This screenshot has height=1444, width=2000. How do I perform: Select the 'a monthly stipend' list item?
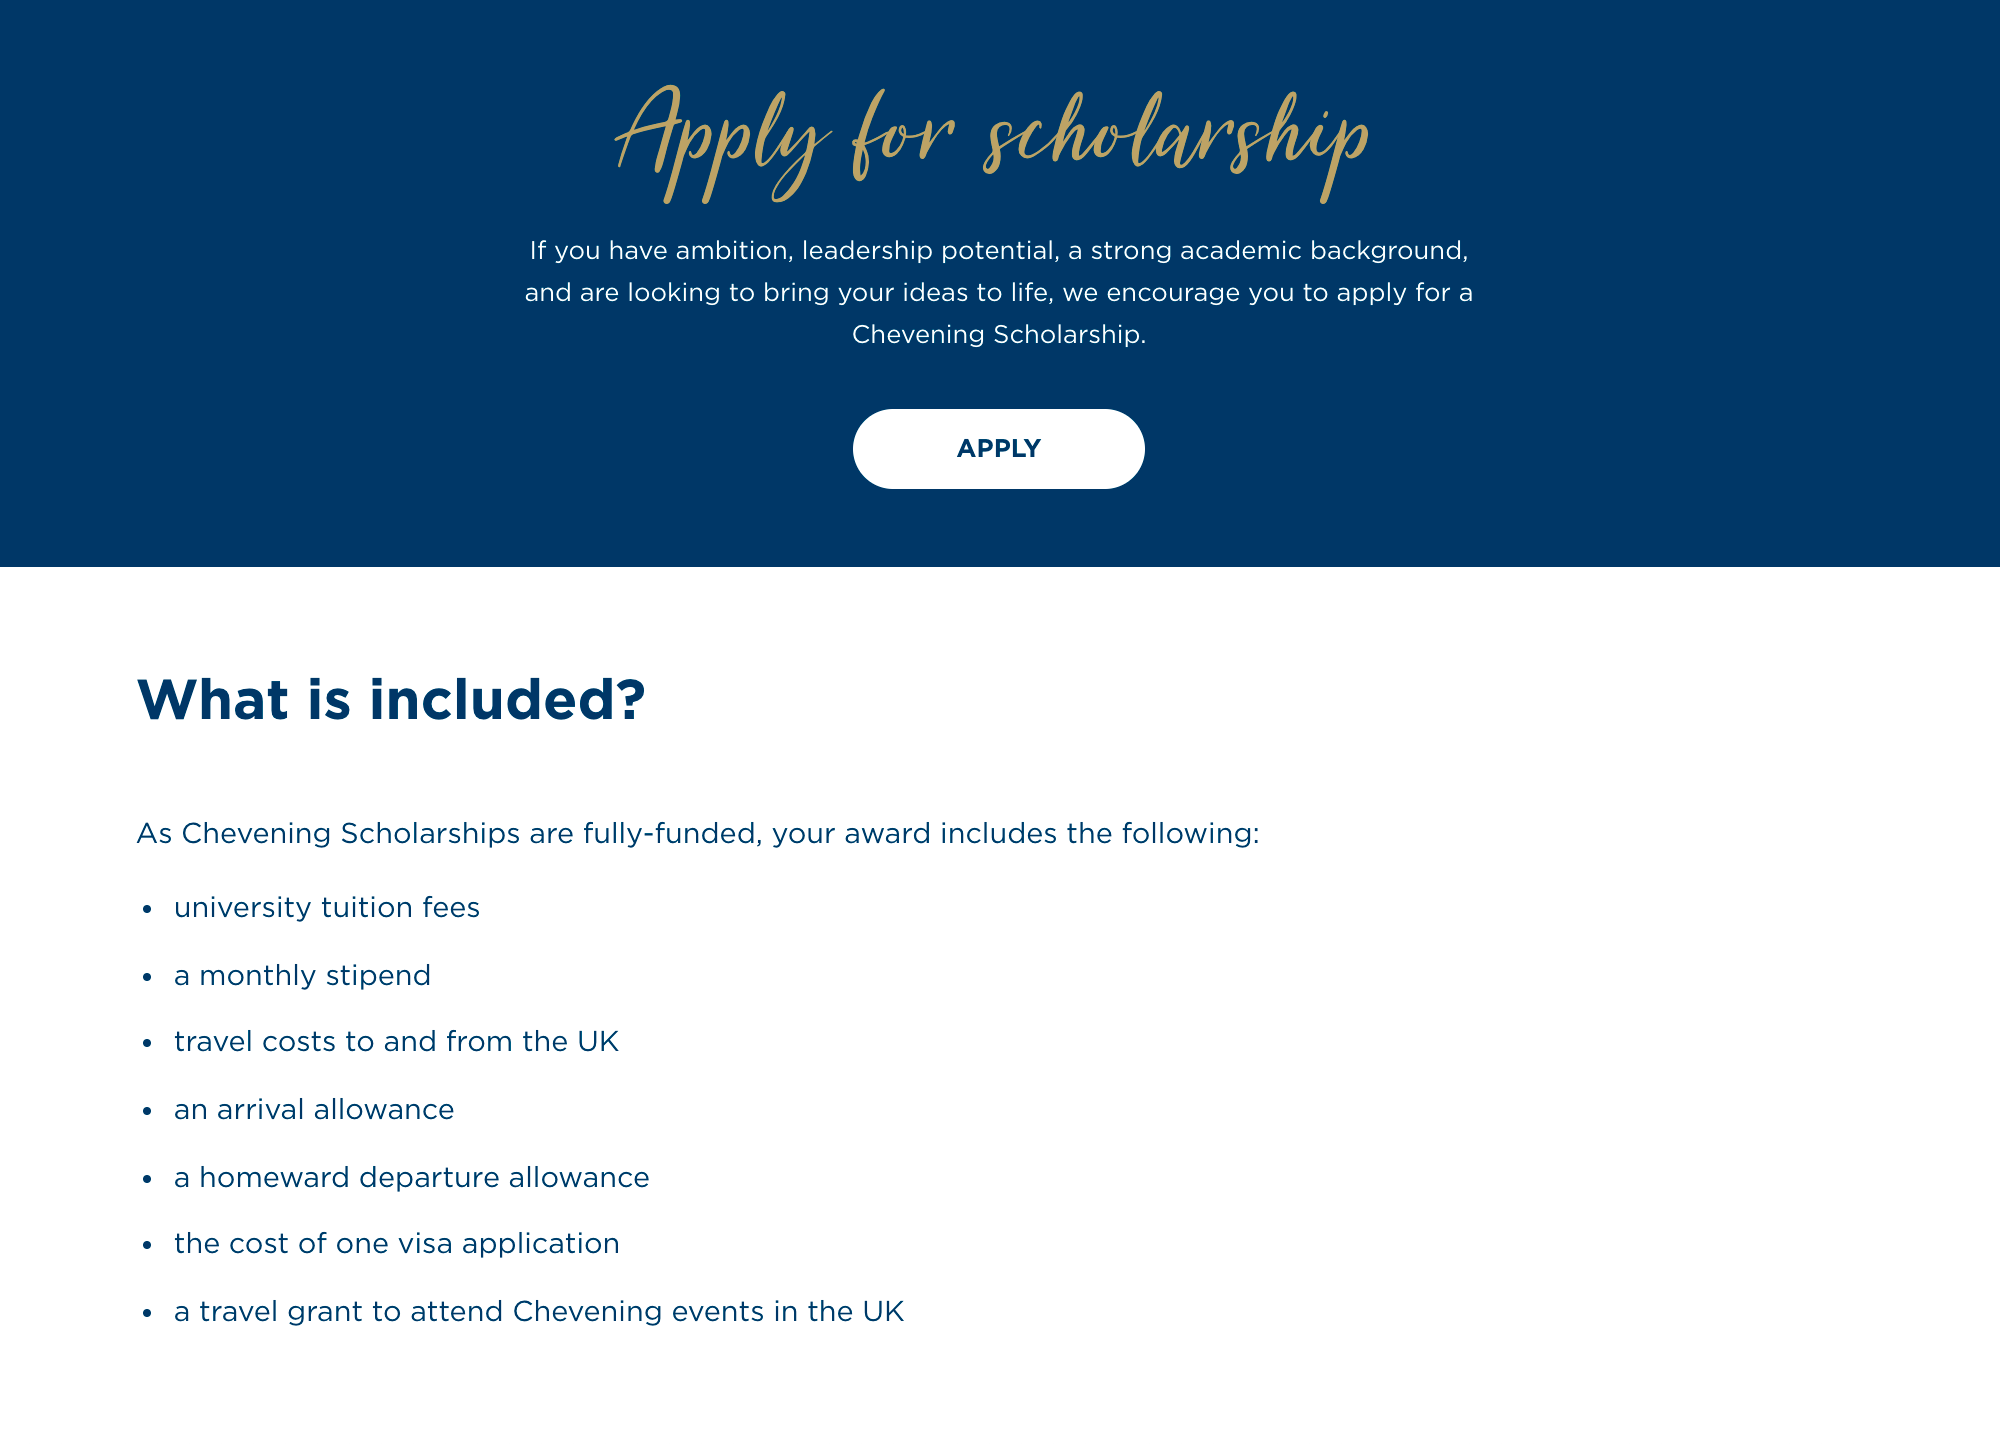pos(302,975)
